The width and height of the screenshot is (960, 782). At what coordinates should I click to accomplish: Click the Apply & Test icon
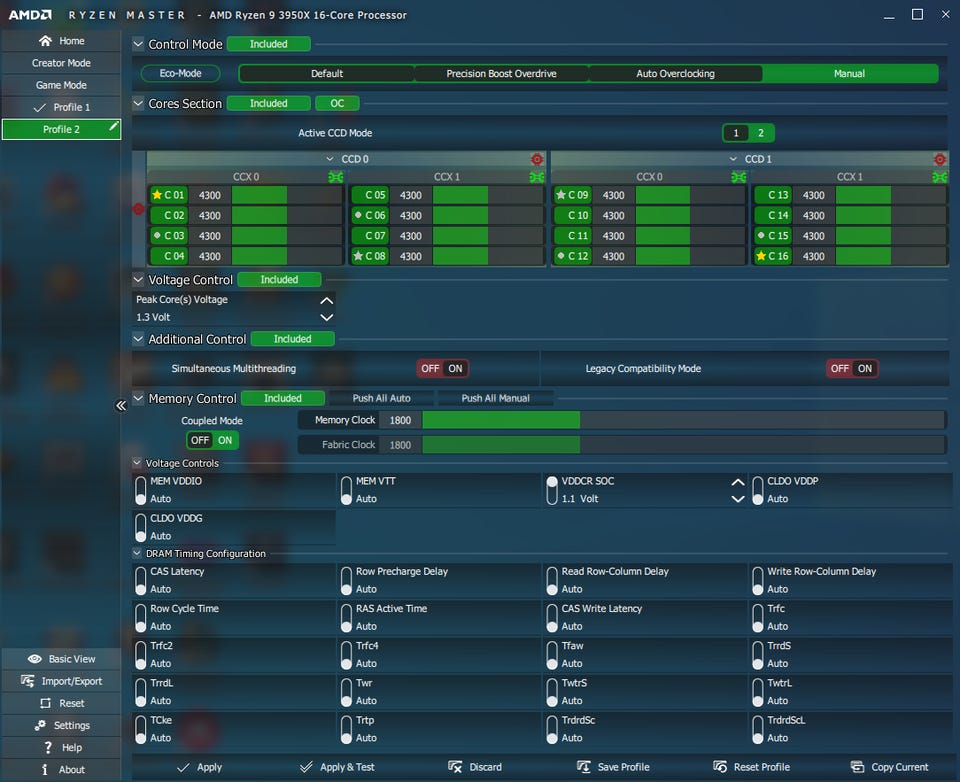tap(306, 767)
